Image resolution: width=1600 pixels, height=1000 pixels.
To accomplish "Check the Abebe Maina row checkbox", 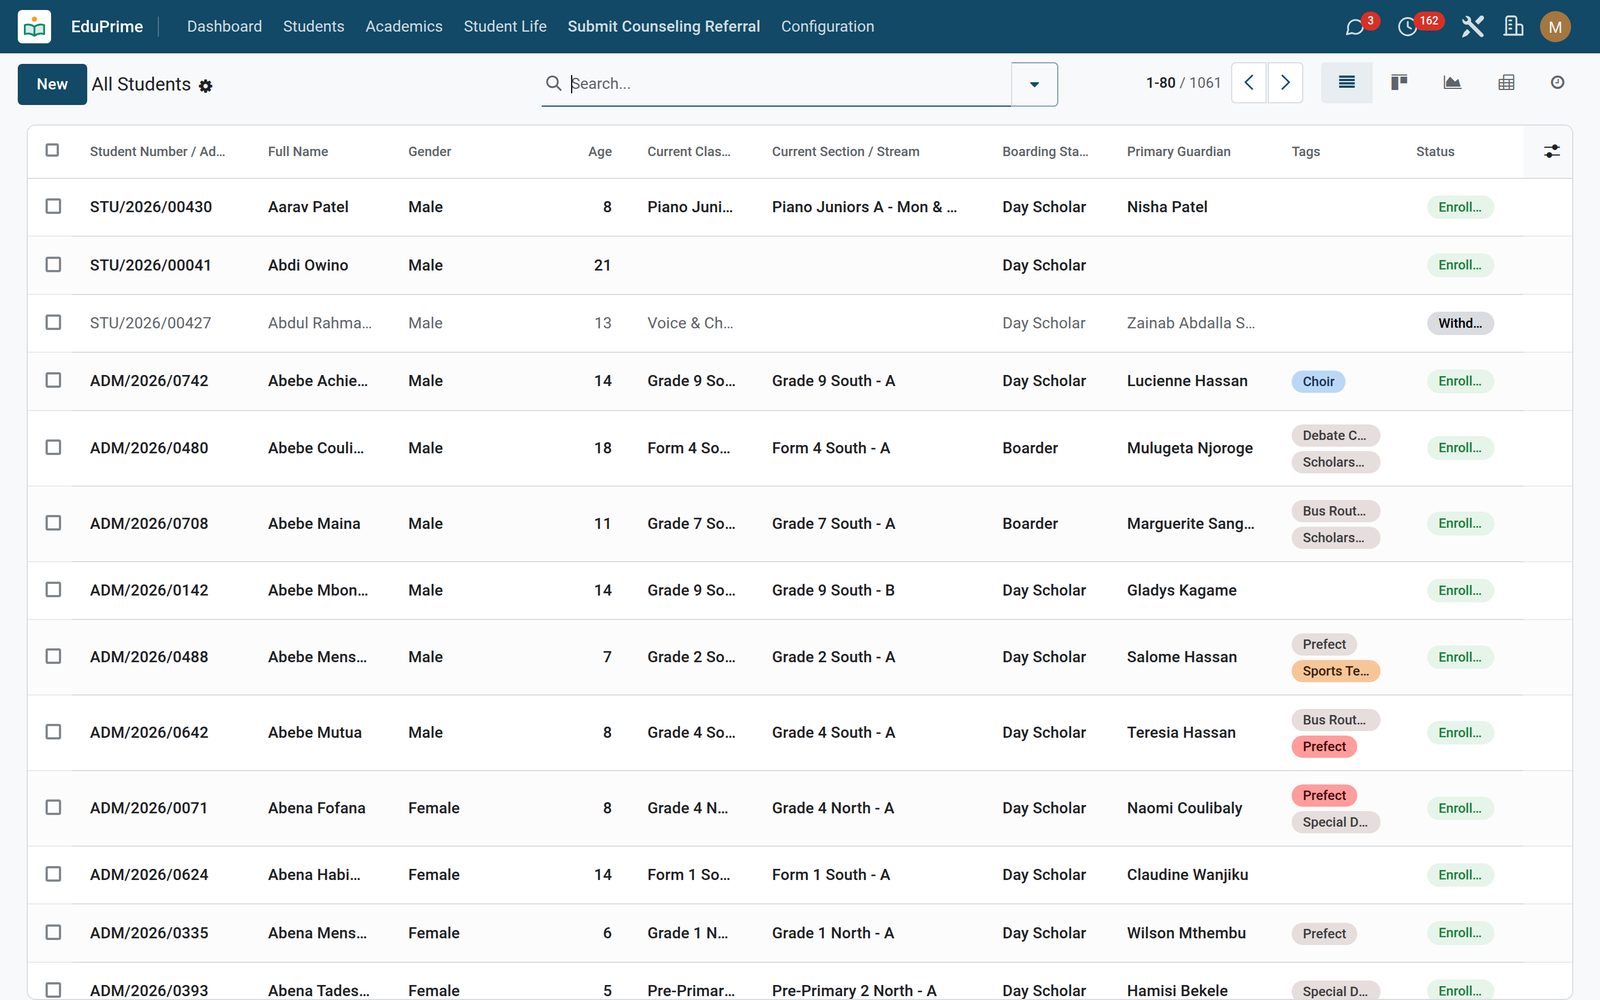I will tap(53, 523).
